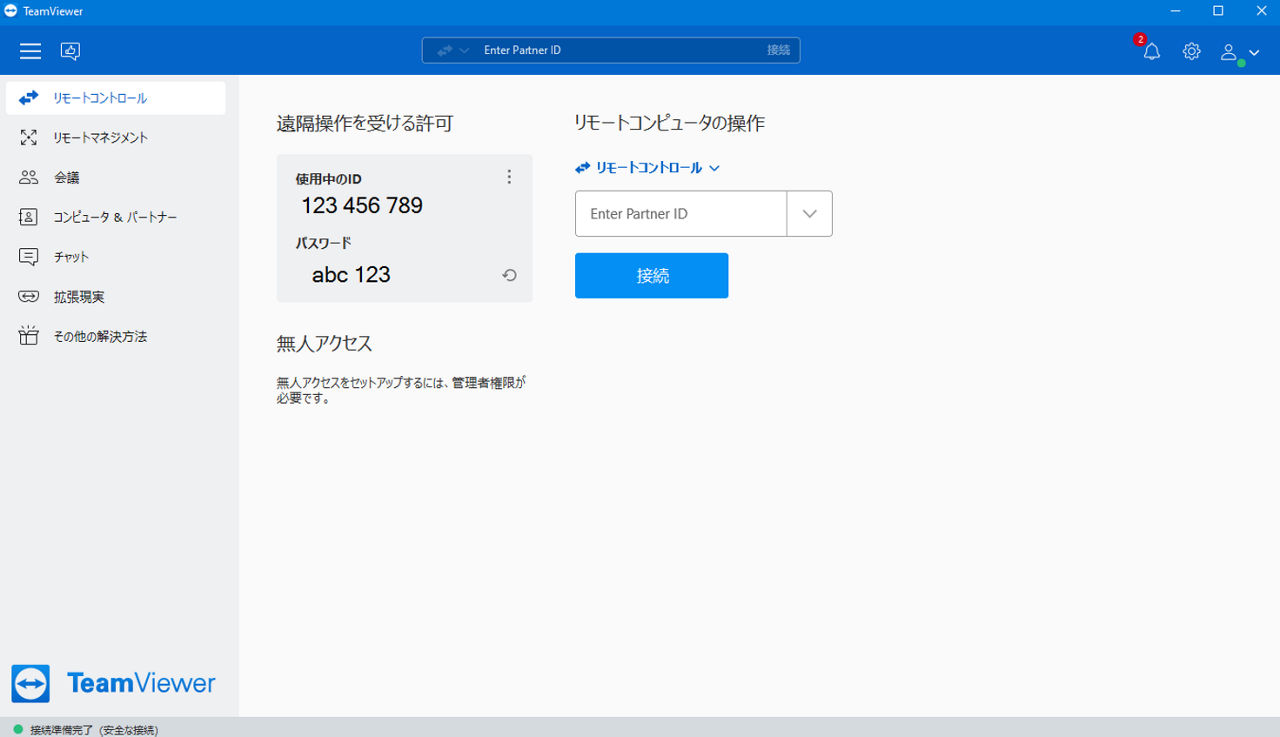Click the remote control arrows sidebar icon
1280x737 pixels.
point(28,98)
